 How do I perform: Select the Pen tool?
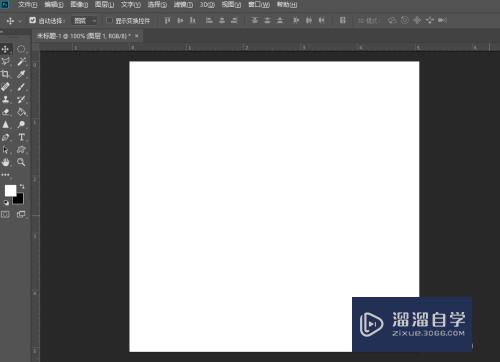point(5,137)
